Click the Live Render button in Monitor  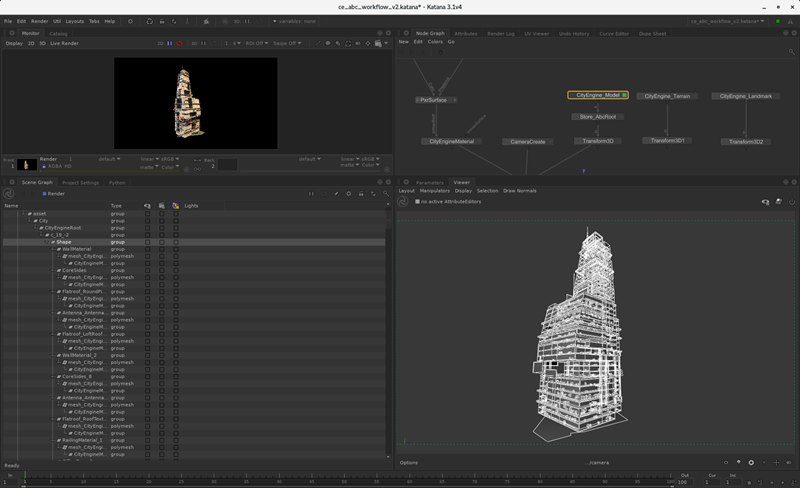pos(65,43)
